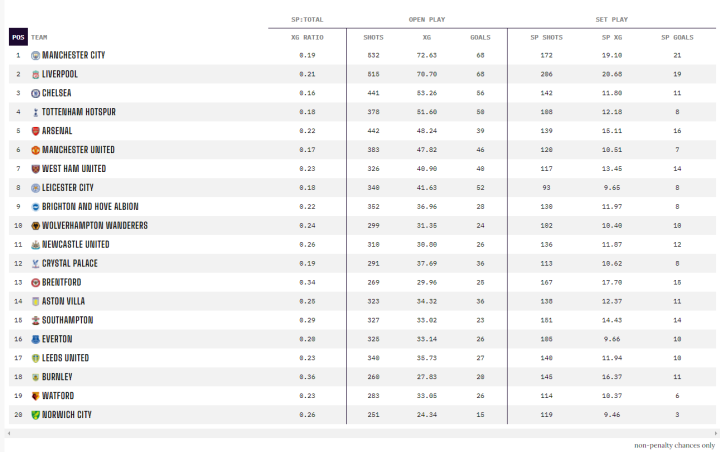
Task: Click the Leicester City crest icon
Action: (36, 187)
